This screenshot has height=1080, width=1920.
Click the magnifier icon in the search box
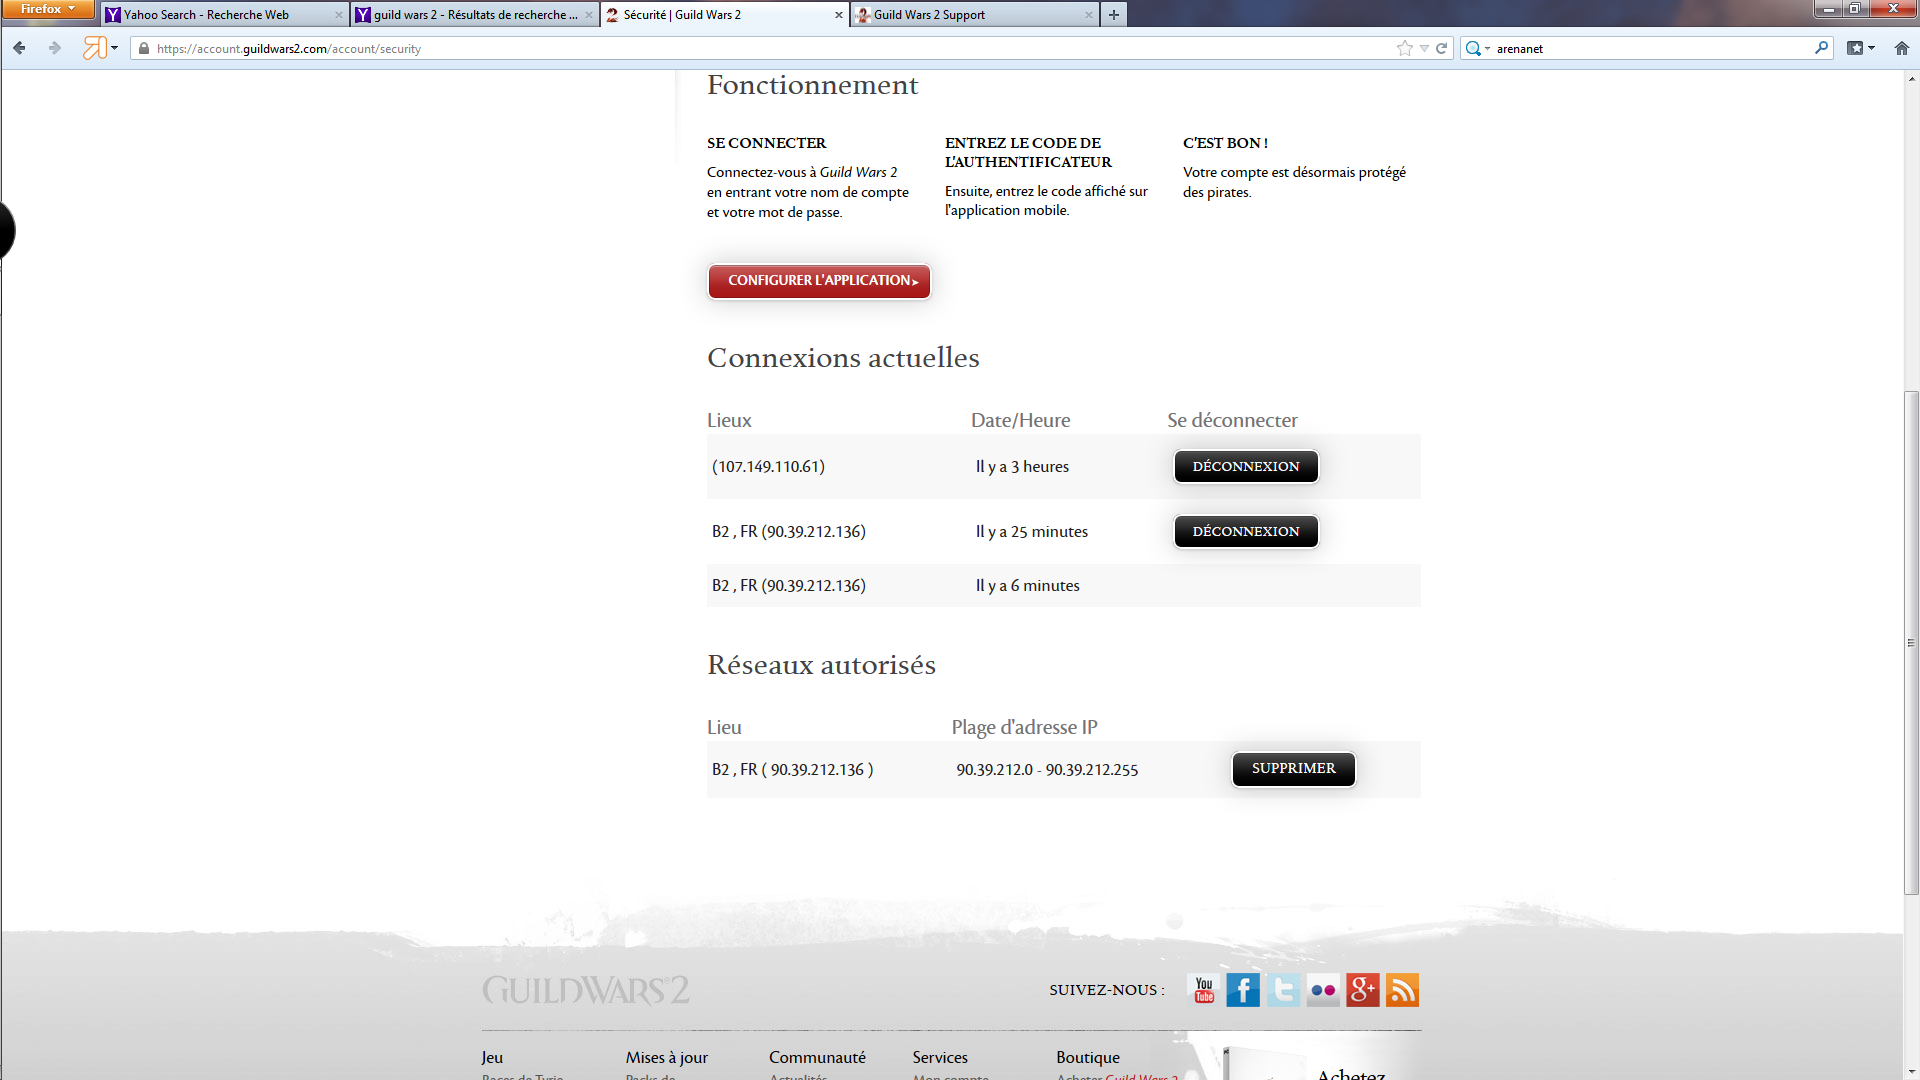point(1821,47)
